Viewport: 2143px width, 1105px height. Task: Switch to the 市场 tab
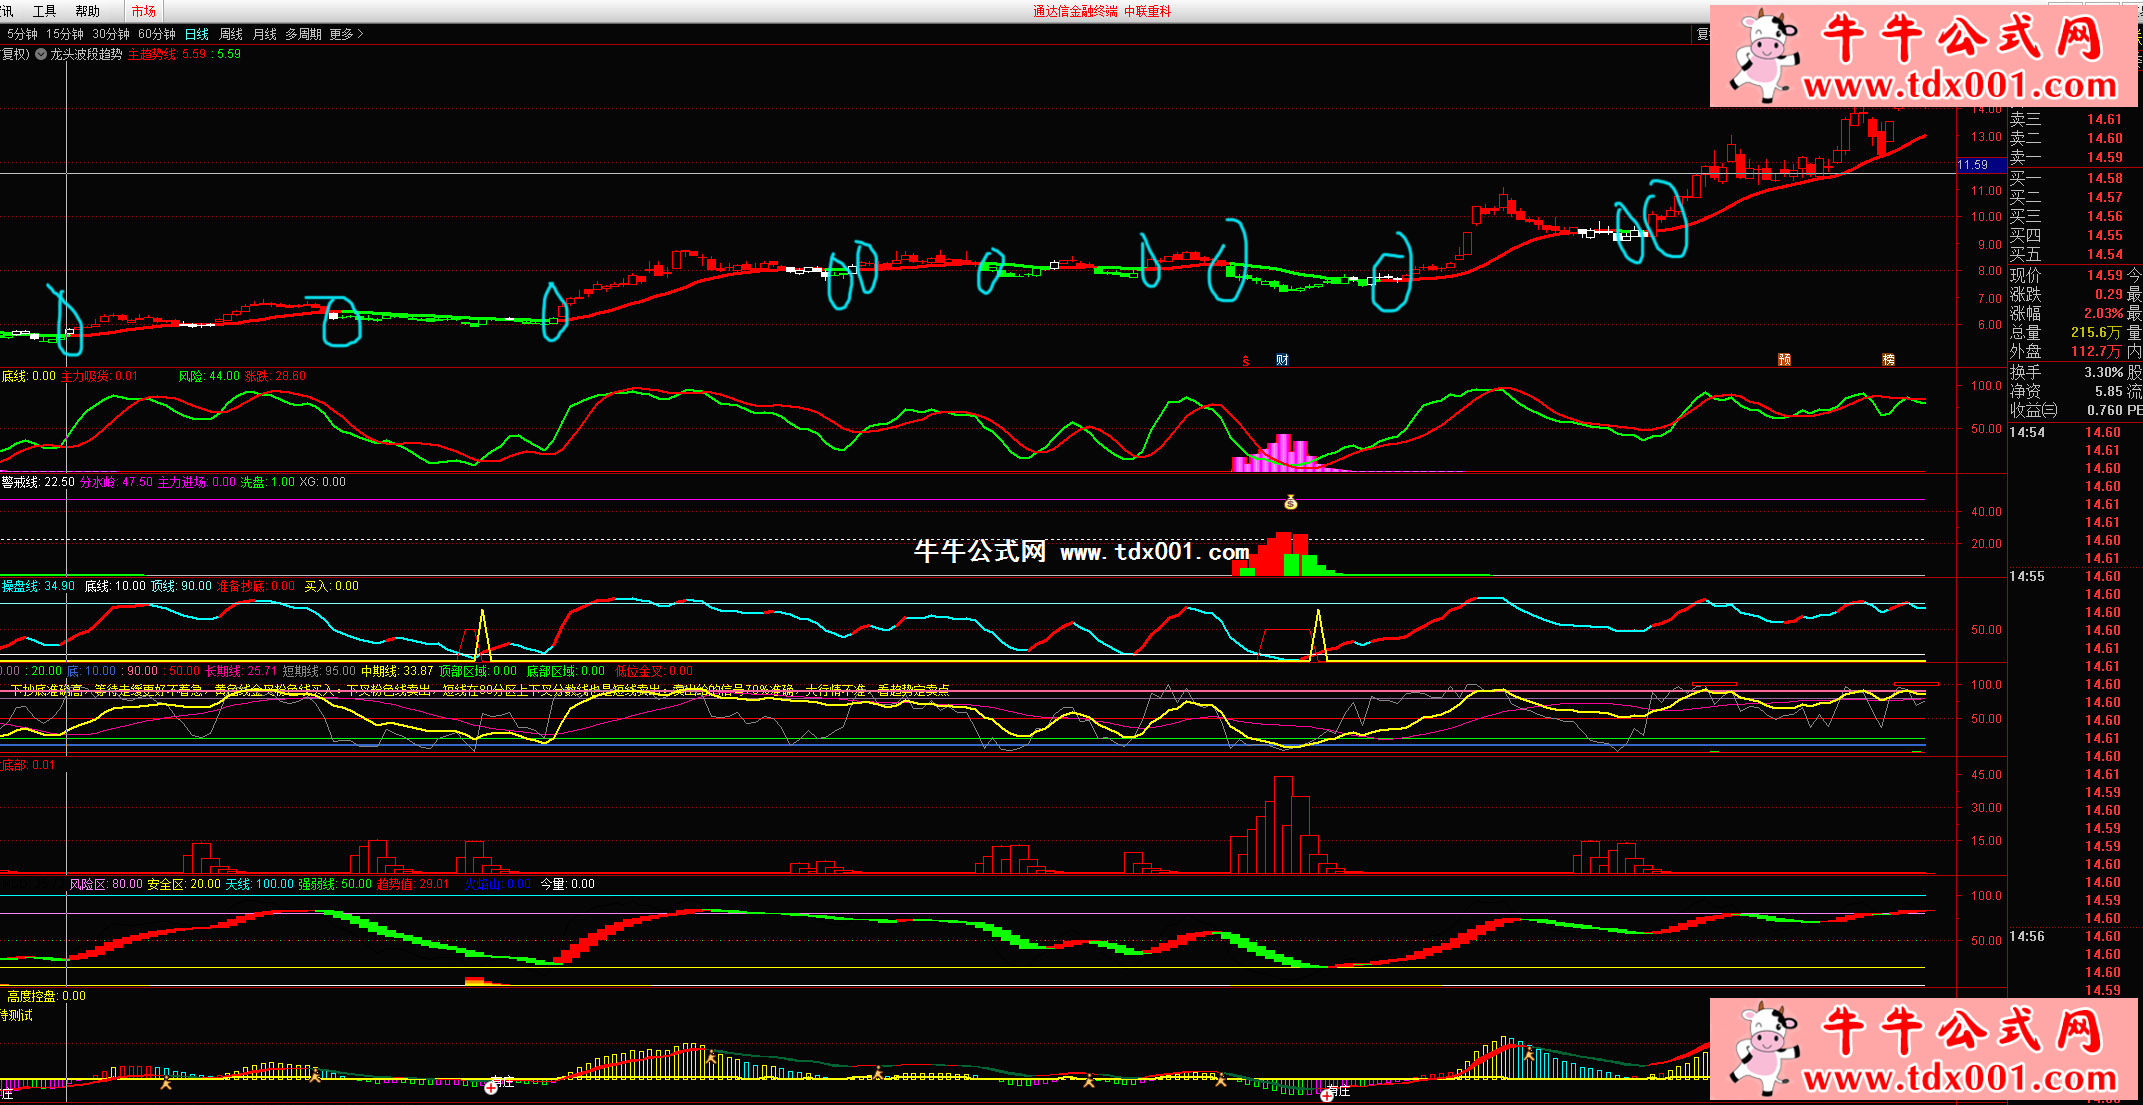coord(144,11)
